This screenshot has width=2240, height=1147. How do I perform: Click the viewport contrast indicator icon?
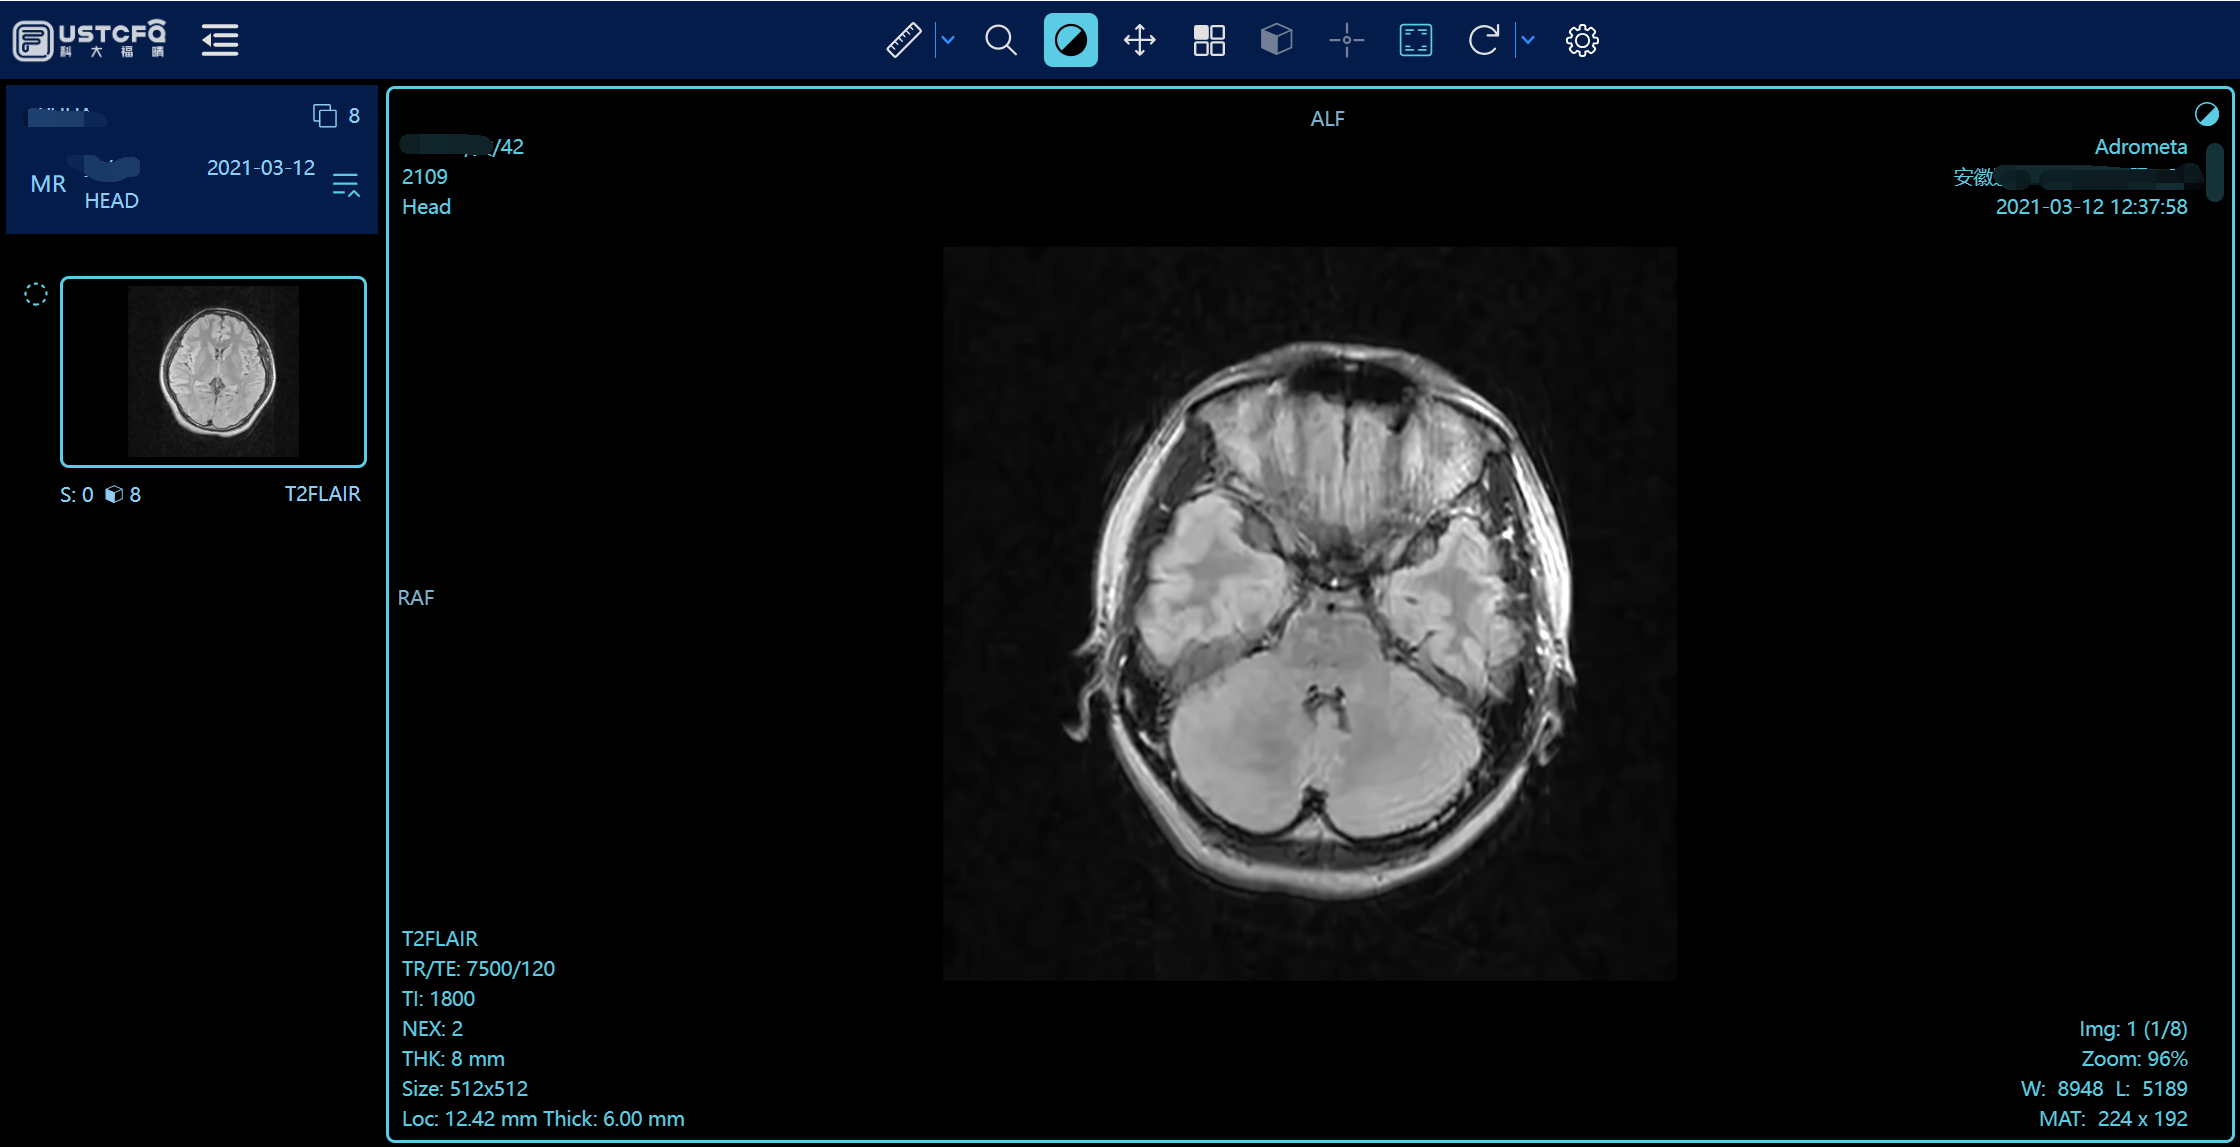point(2206,114)
